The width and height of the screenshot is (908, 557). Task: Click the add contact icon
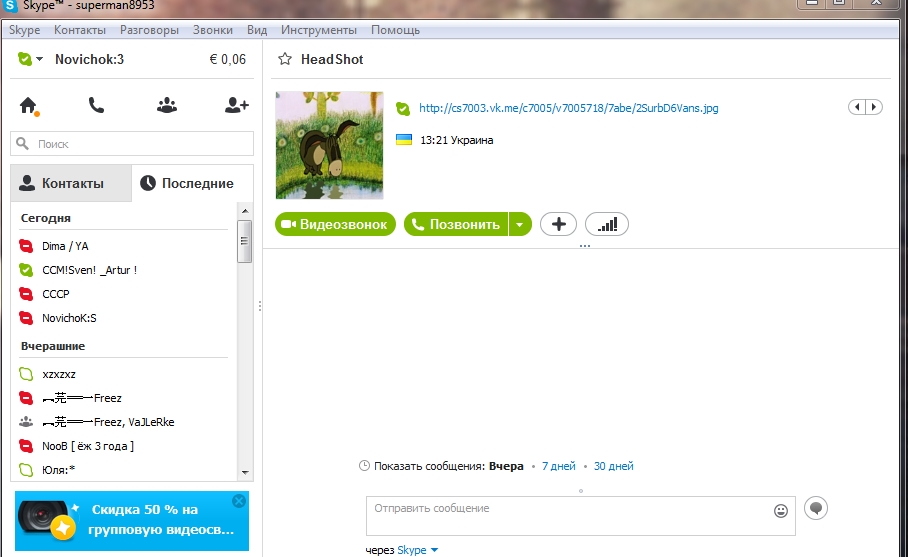(x=236, y=105)
